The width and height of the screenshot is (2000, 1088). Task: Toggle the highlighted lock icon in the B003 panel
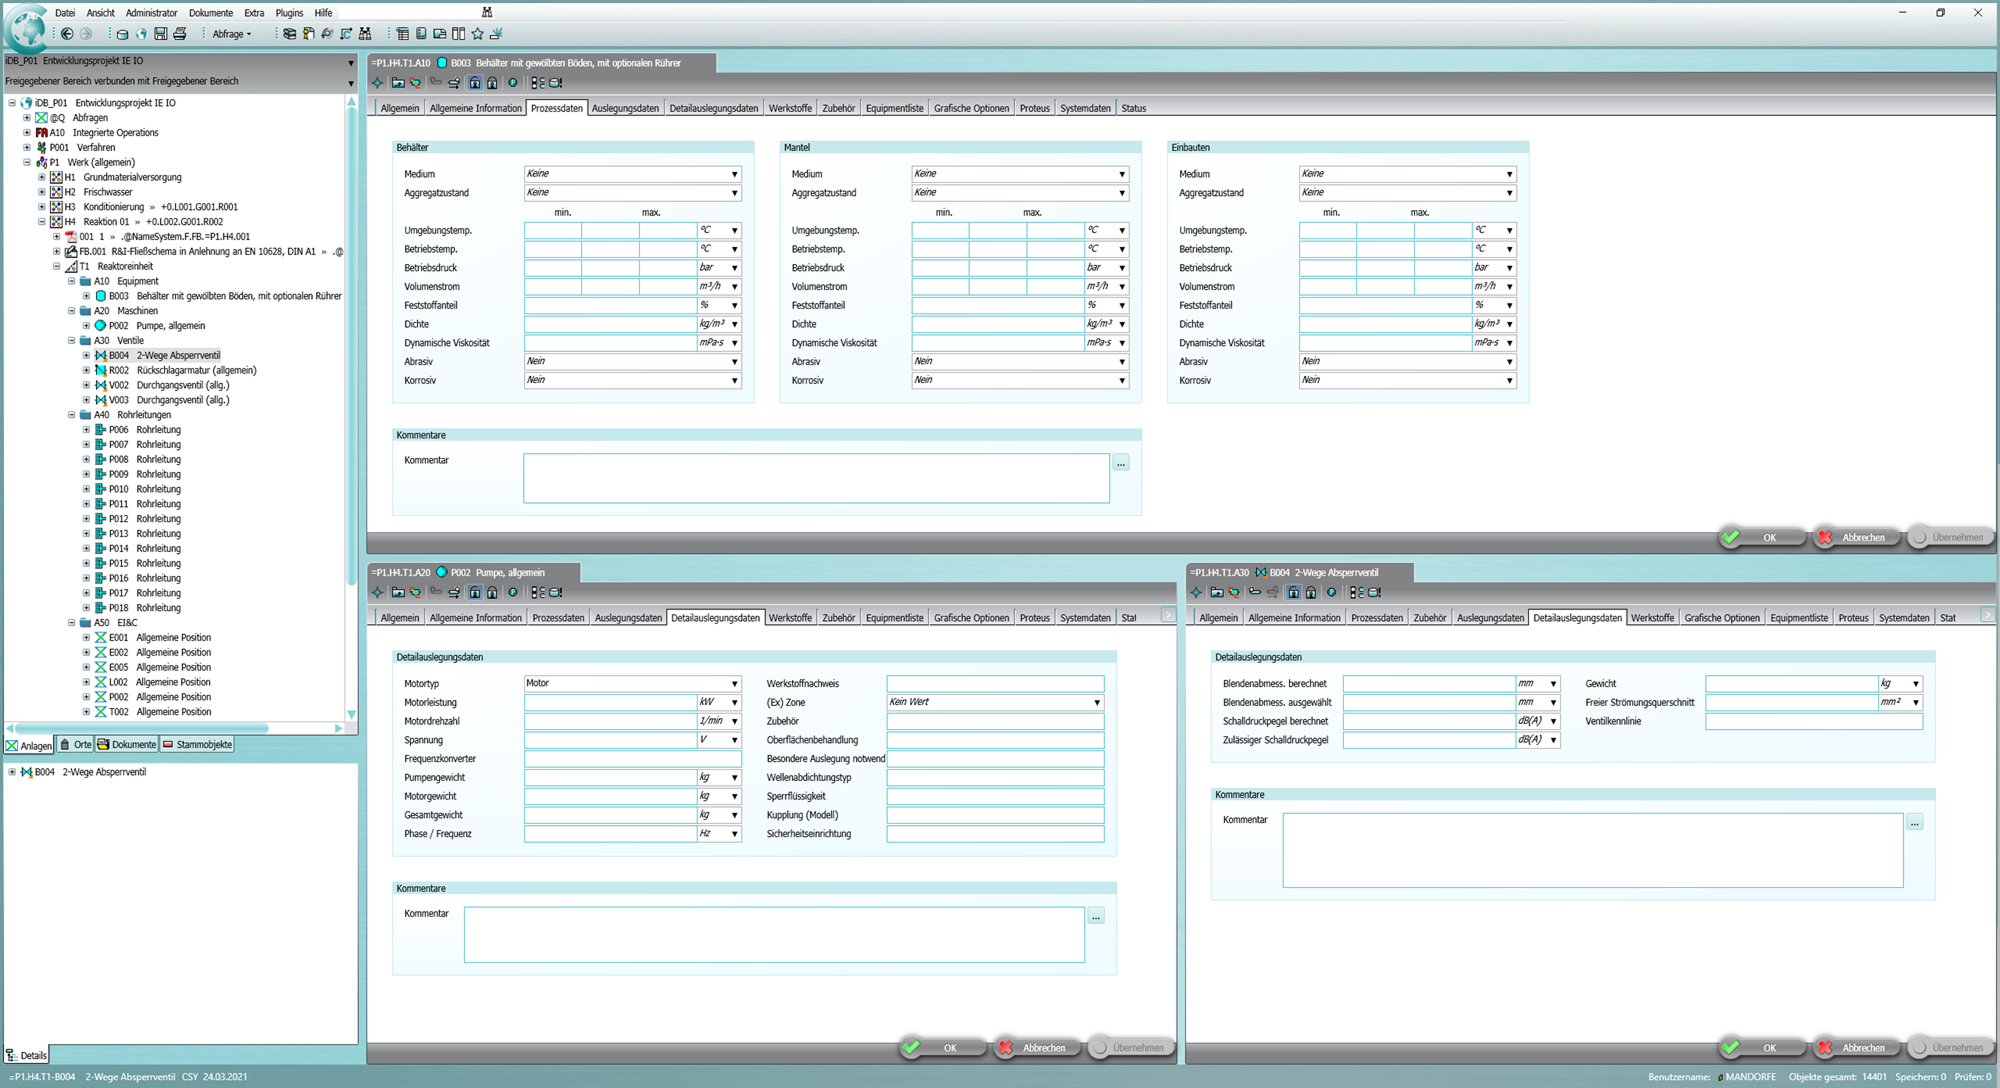pyautogui.click(x=475, y=83)
